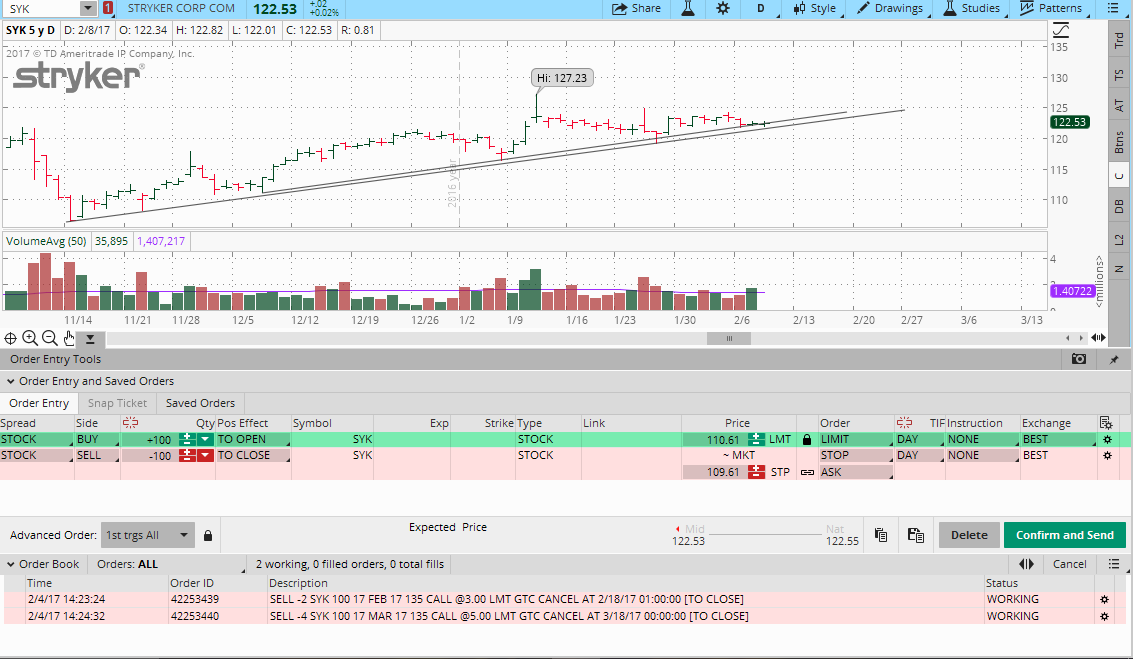Screen dimensions: 1133x659
Task: Toggle the price lock on BUY order row
Action: click(807, 439)
